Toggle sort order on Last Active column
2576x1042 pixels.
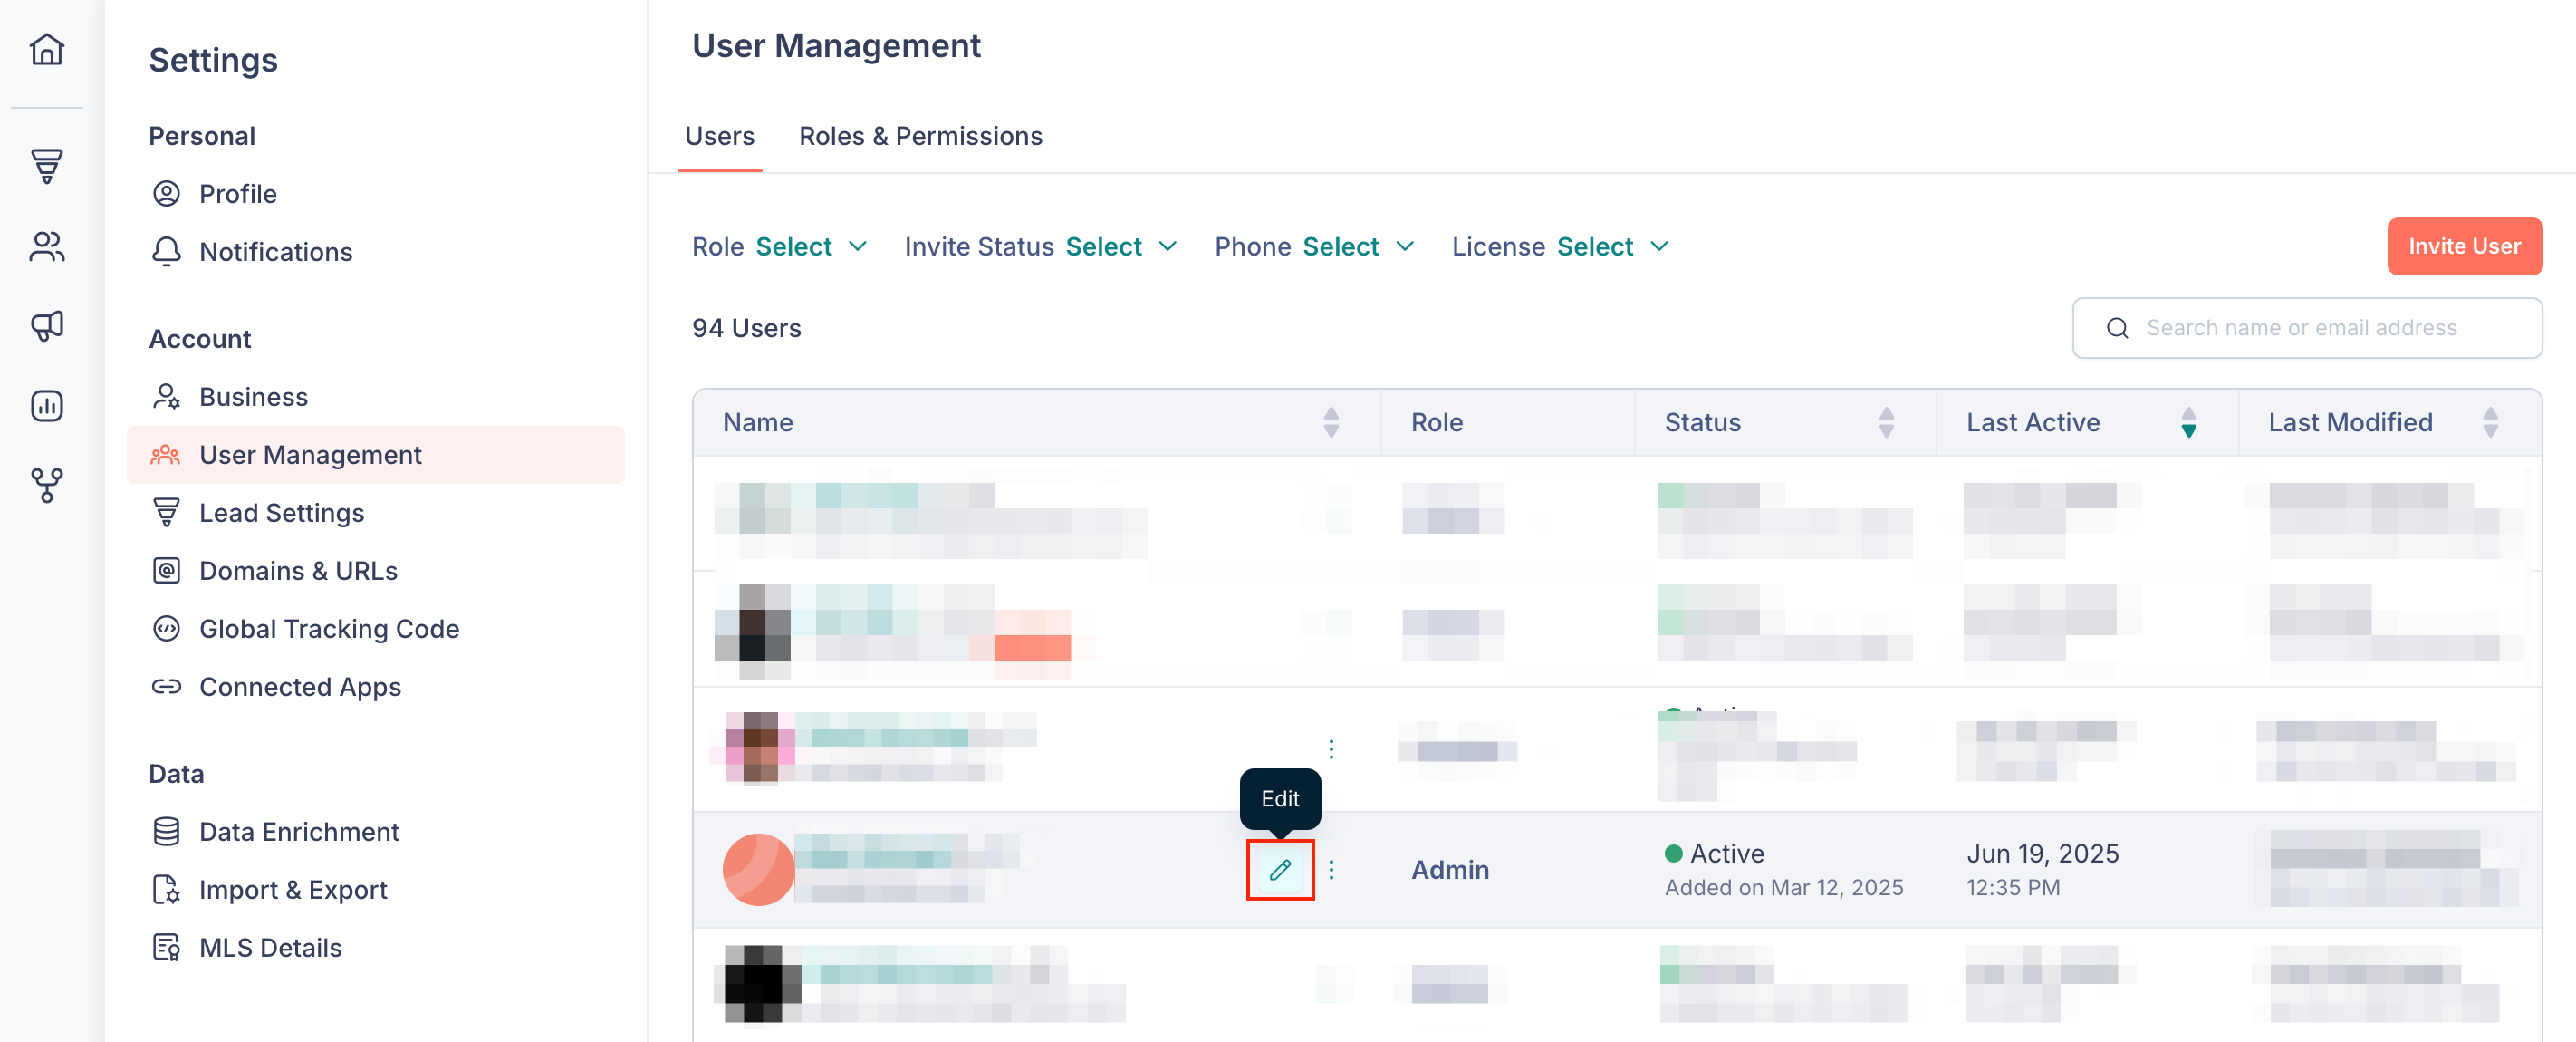coord(2189,422)
